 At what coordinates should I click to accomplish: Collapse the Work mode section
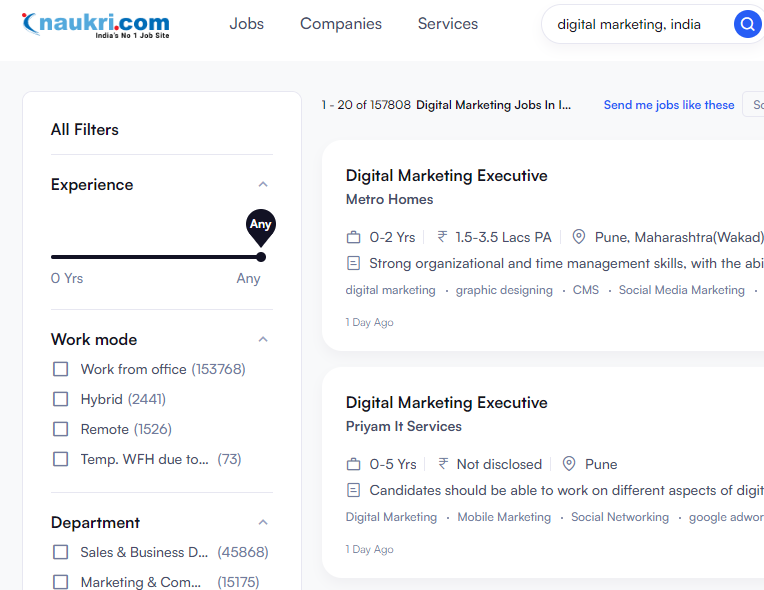click(263, 339)
